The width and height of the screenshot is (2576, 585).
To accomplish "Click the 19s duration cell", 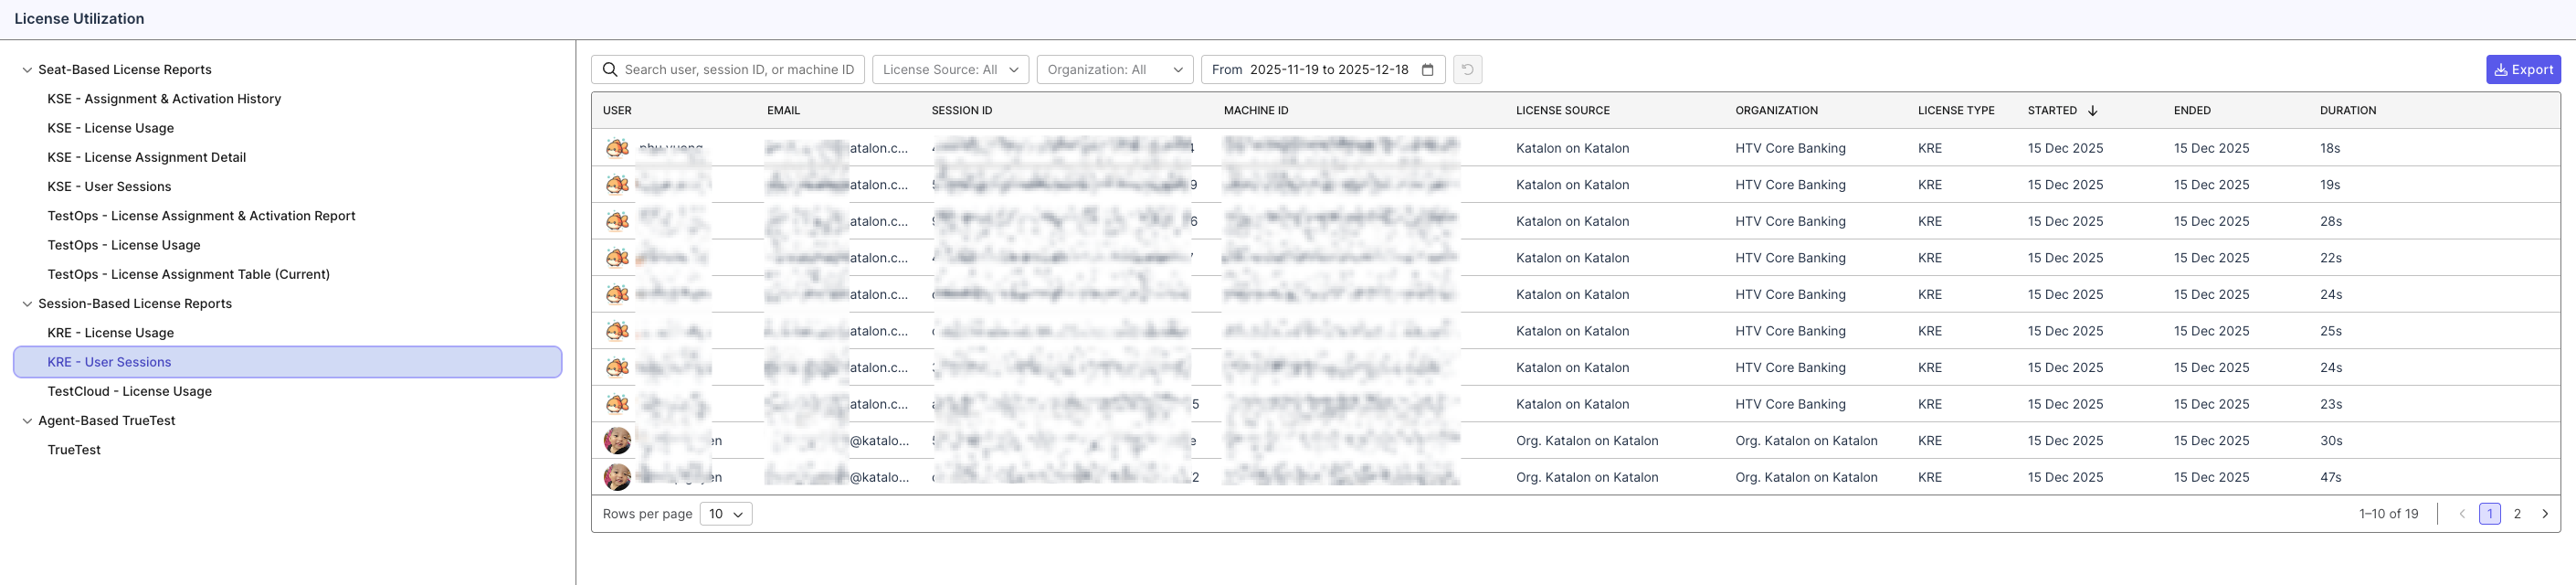I will click(x=2330, y=185).
